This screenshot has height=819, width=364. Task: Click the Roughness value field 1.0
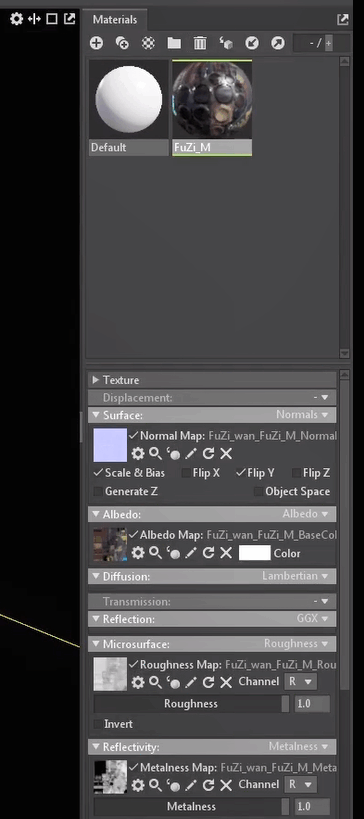312,704
